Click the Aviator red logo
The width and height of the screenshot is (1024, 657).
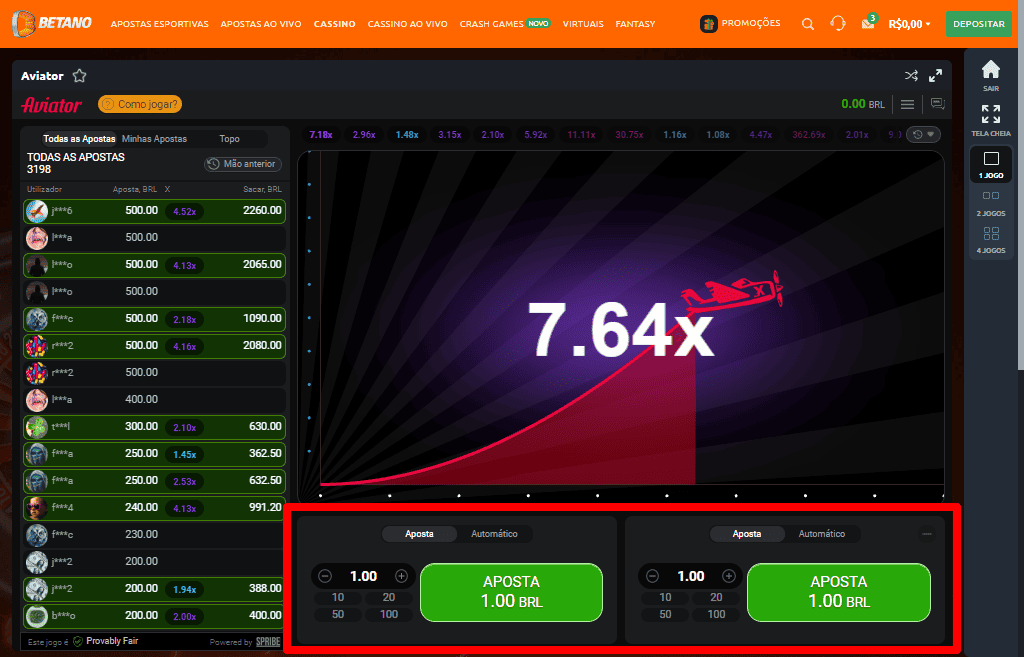(52, 104)
